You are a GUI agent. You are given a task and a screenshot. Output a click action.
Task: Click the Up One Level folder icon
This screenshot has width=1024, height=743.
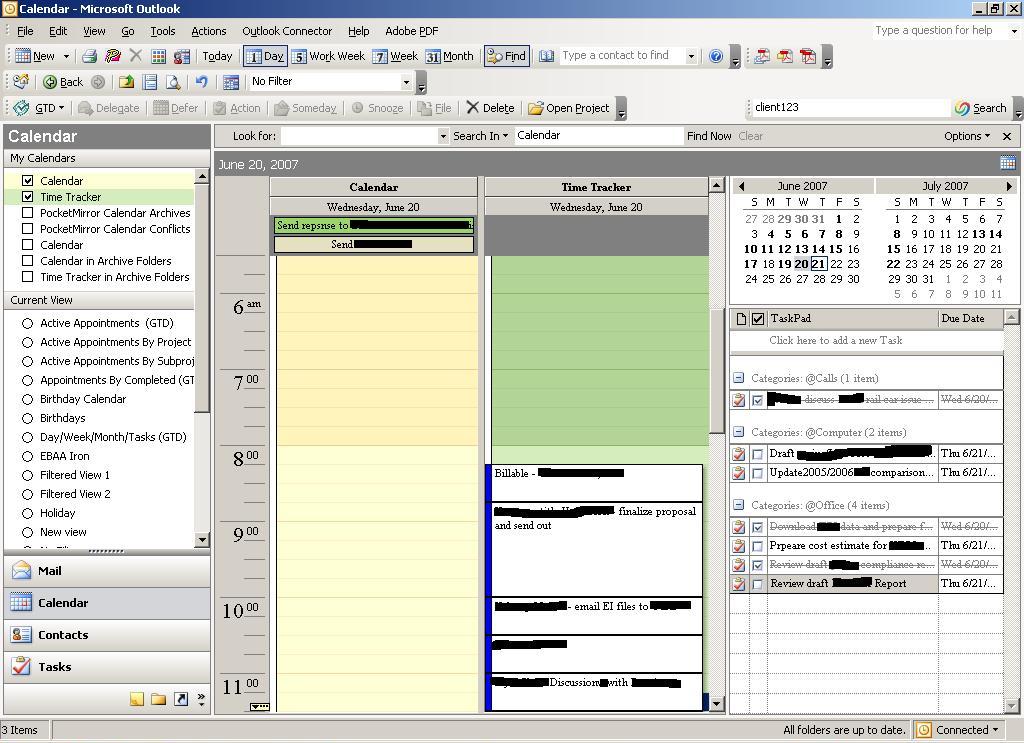click(127, 82)
